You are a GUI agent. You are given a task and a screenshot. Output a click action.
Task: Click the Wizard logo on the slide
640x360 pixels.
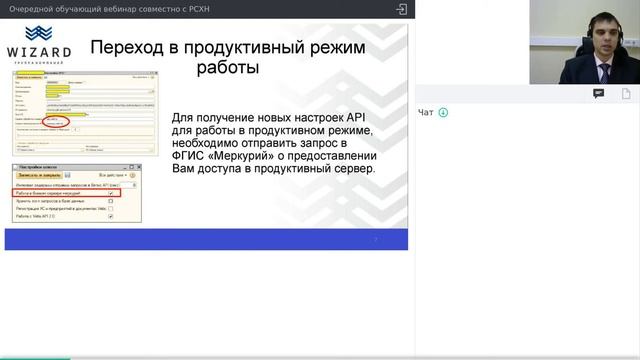39,45
